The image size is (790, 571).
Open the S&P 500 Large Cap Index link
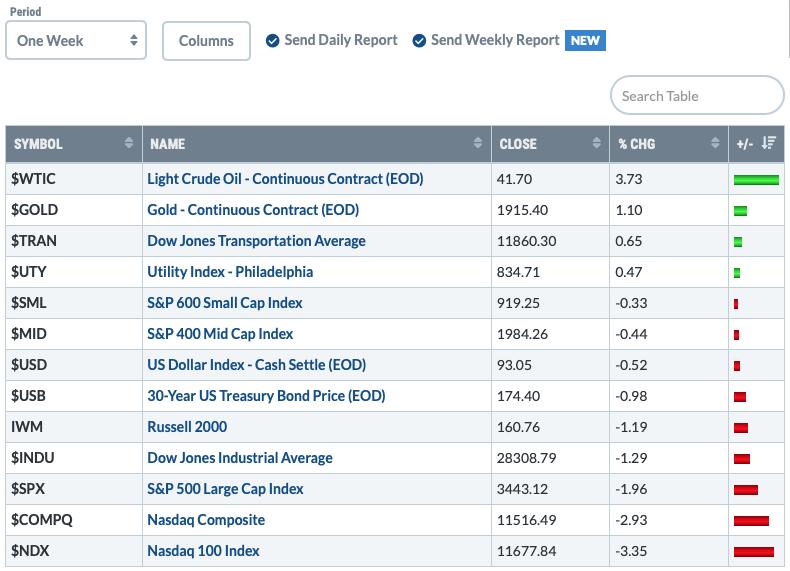click(x=225, y=489)
